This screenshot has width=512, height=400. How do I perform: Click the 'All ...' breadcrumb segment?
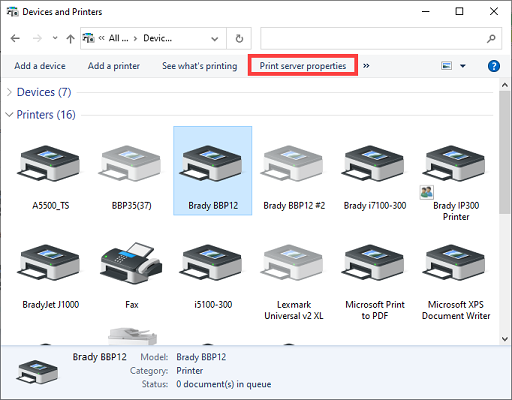pyautogui.click(x=119, y=38)
